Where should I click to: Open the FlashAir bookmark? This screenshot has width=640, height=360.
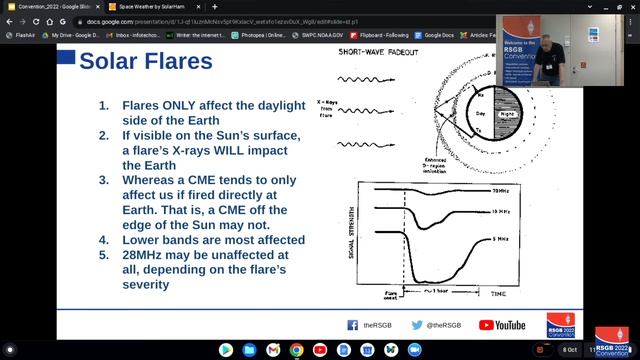[x=20, y=36]
